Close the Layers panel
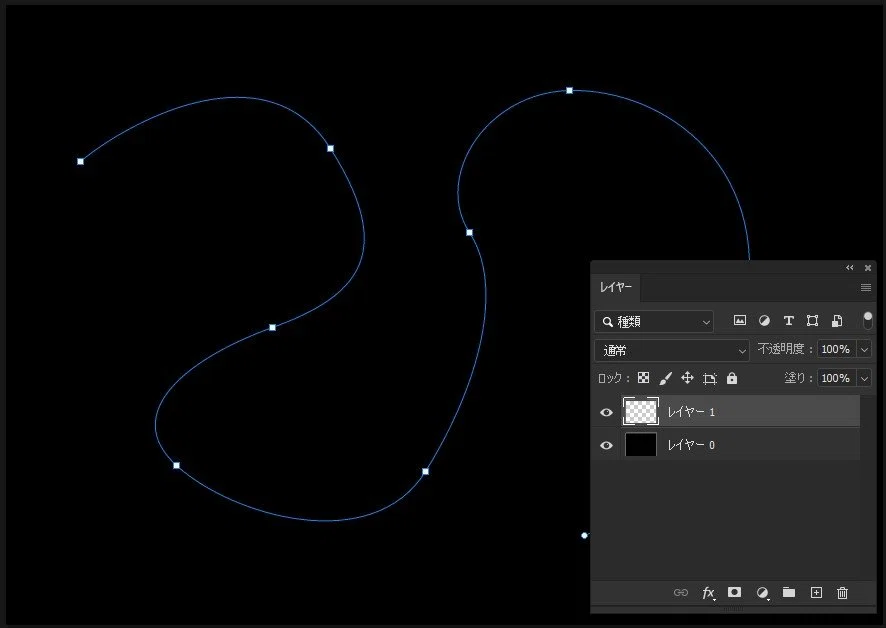This screenshot has width=886, height=628. pos(868,267)
